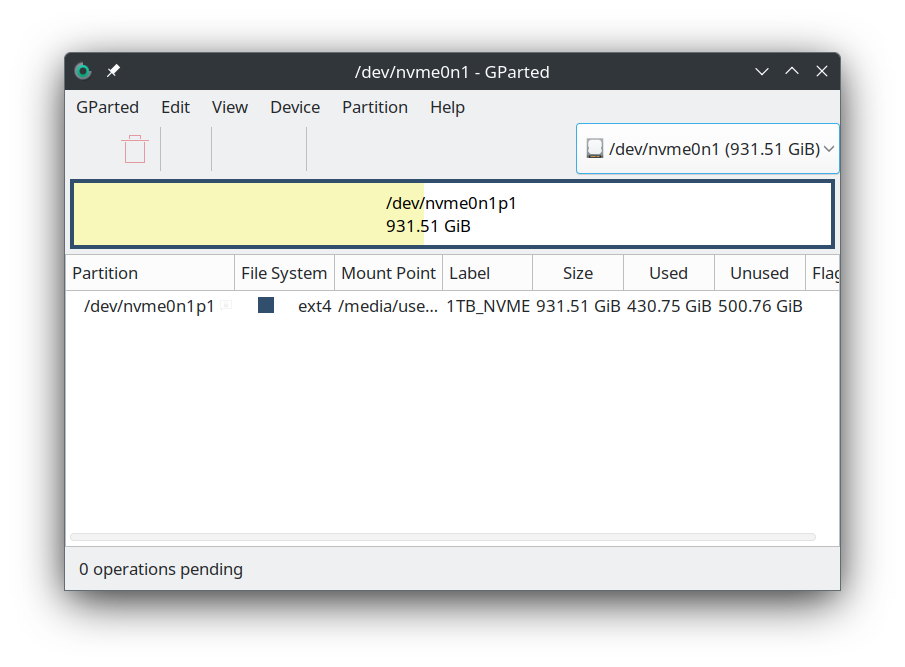Click the GParted application icon in title bar
This screenshot has width=905, height=667.
click(x=83, y=71)
